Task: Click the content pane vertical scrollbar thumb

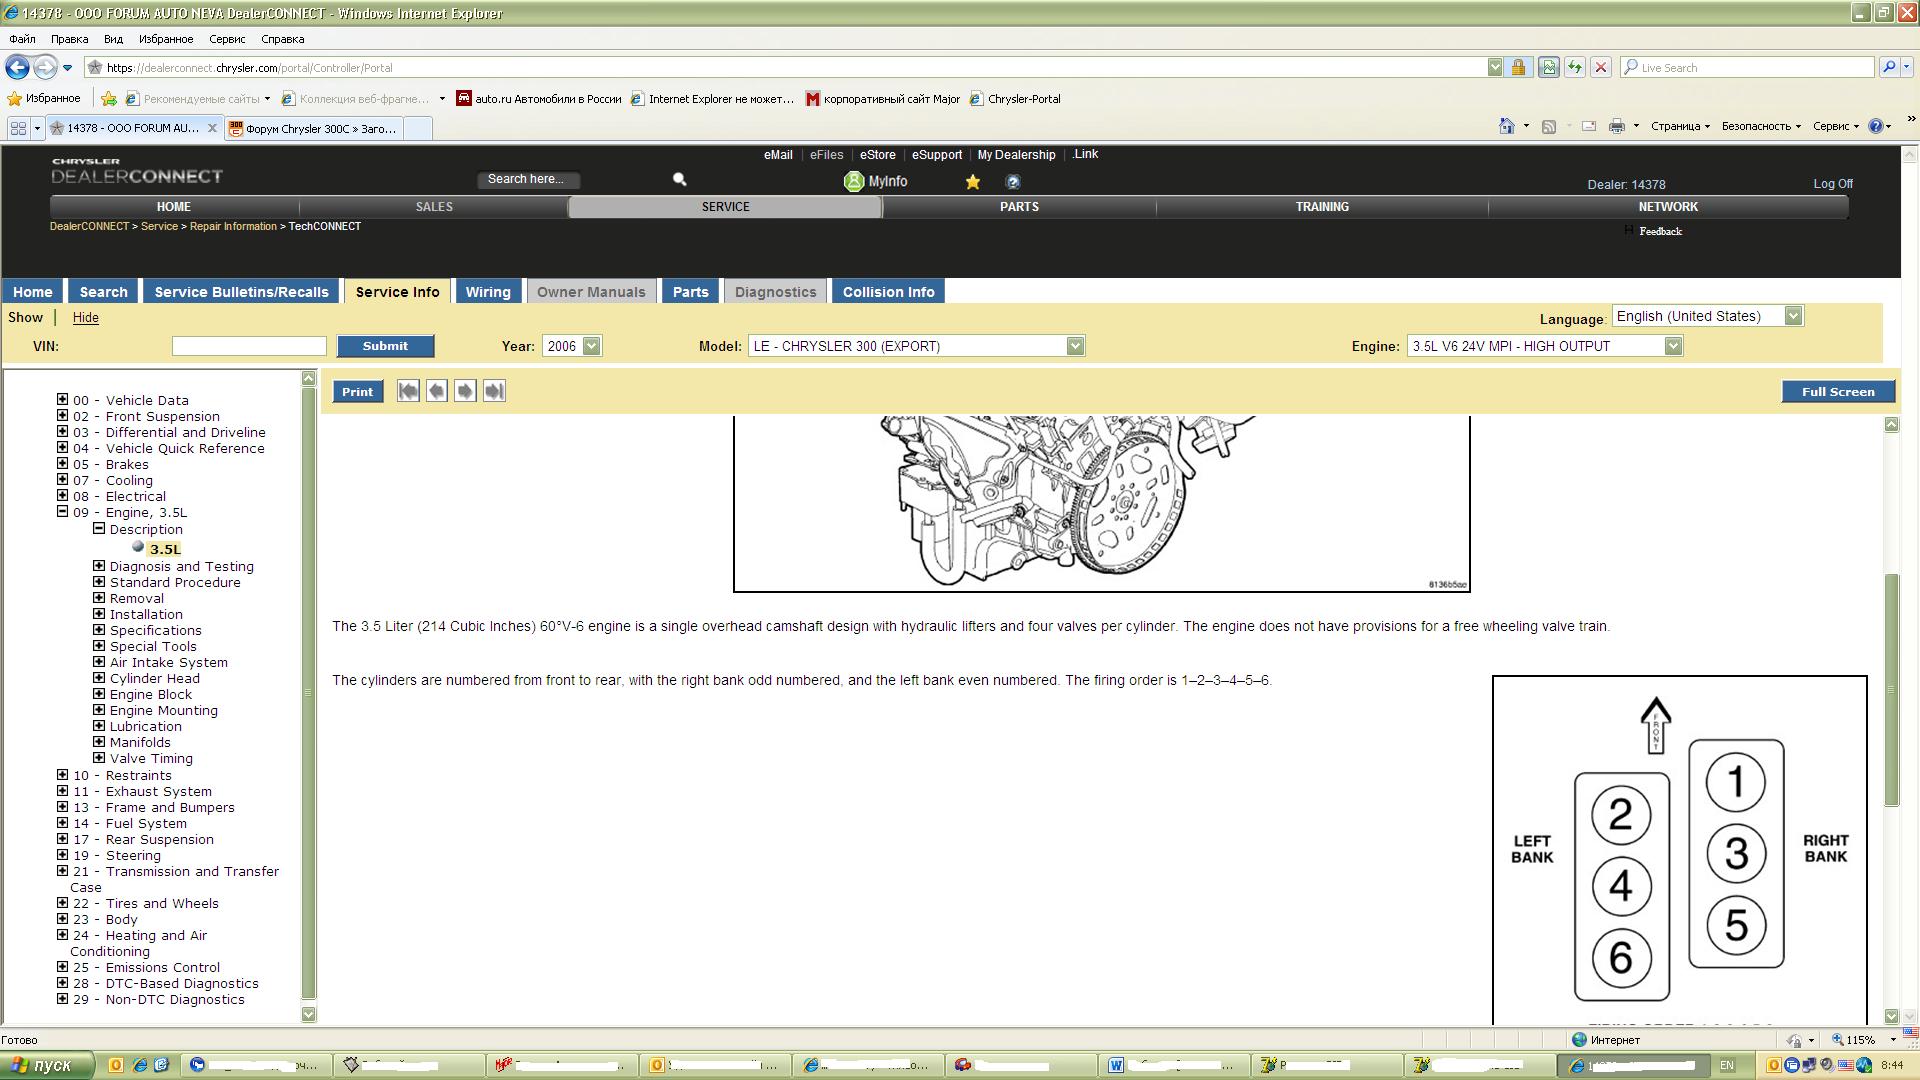Action: (x=1891, y=690)
